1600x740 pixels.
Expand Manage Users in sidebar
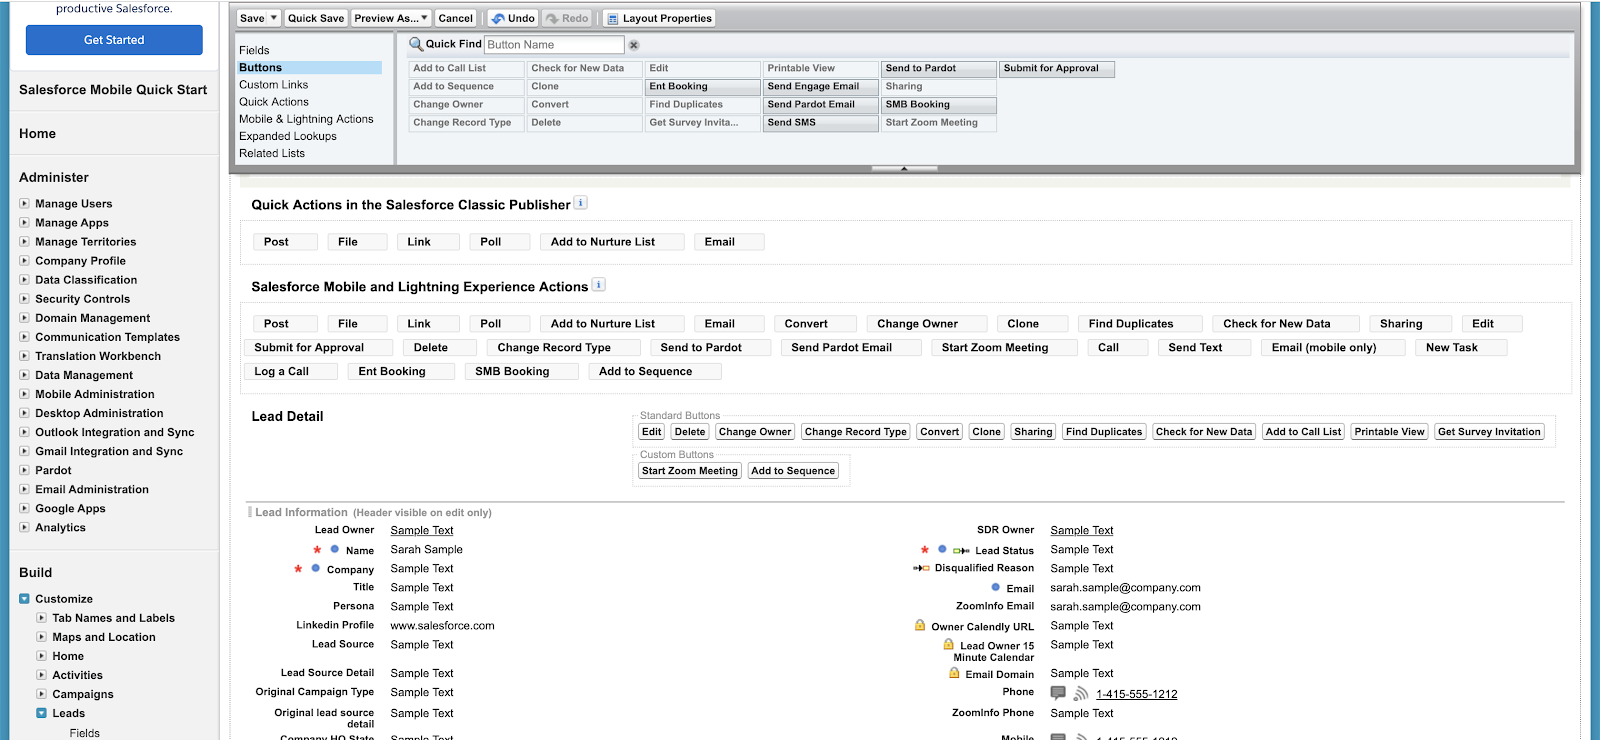click(x=24, y=203)
